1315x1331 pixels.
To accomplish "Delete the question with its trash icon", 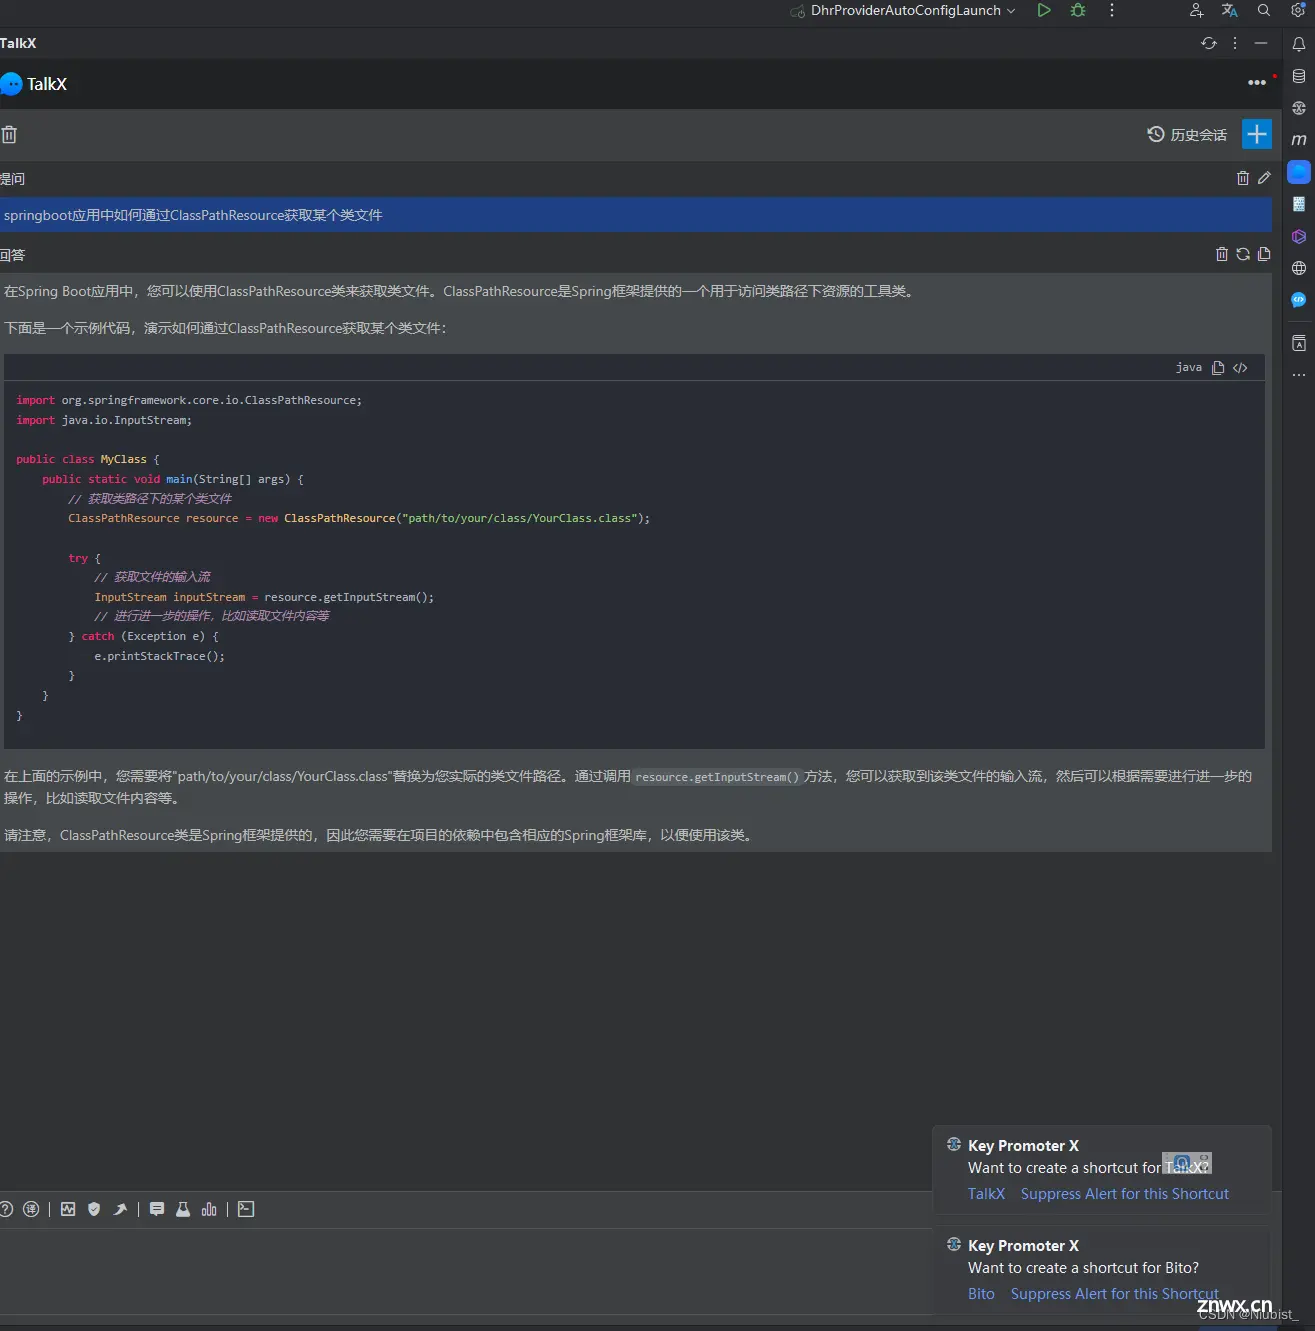I will point(1243,178).
